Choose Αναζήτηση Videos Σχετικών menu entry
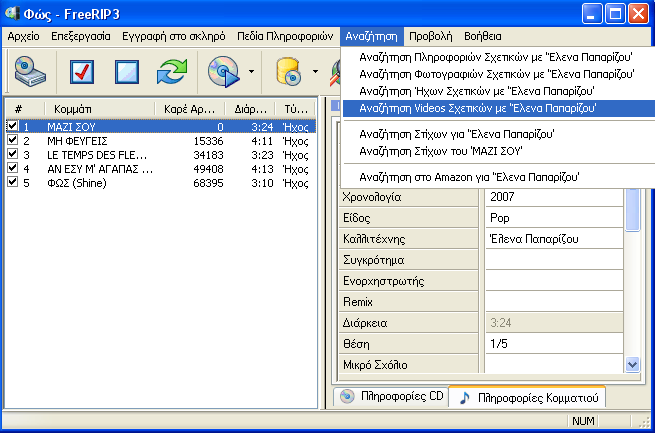 498,108
